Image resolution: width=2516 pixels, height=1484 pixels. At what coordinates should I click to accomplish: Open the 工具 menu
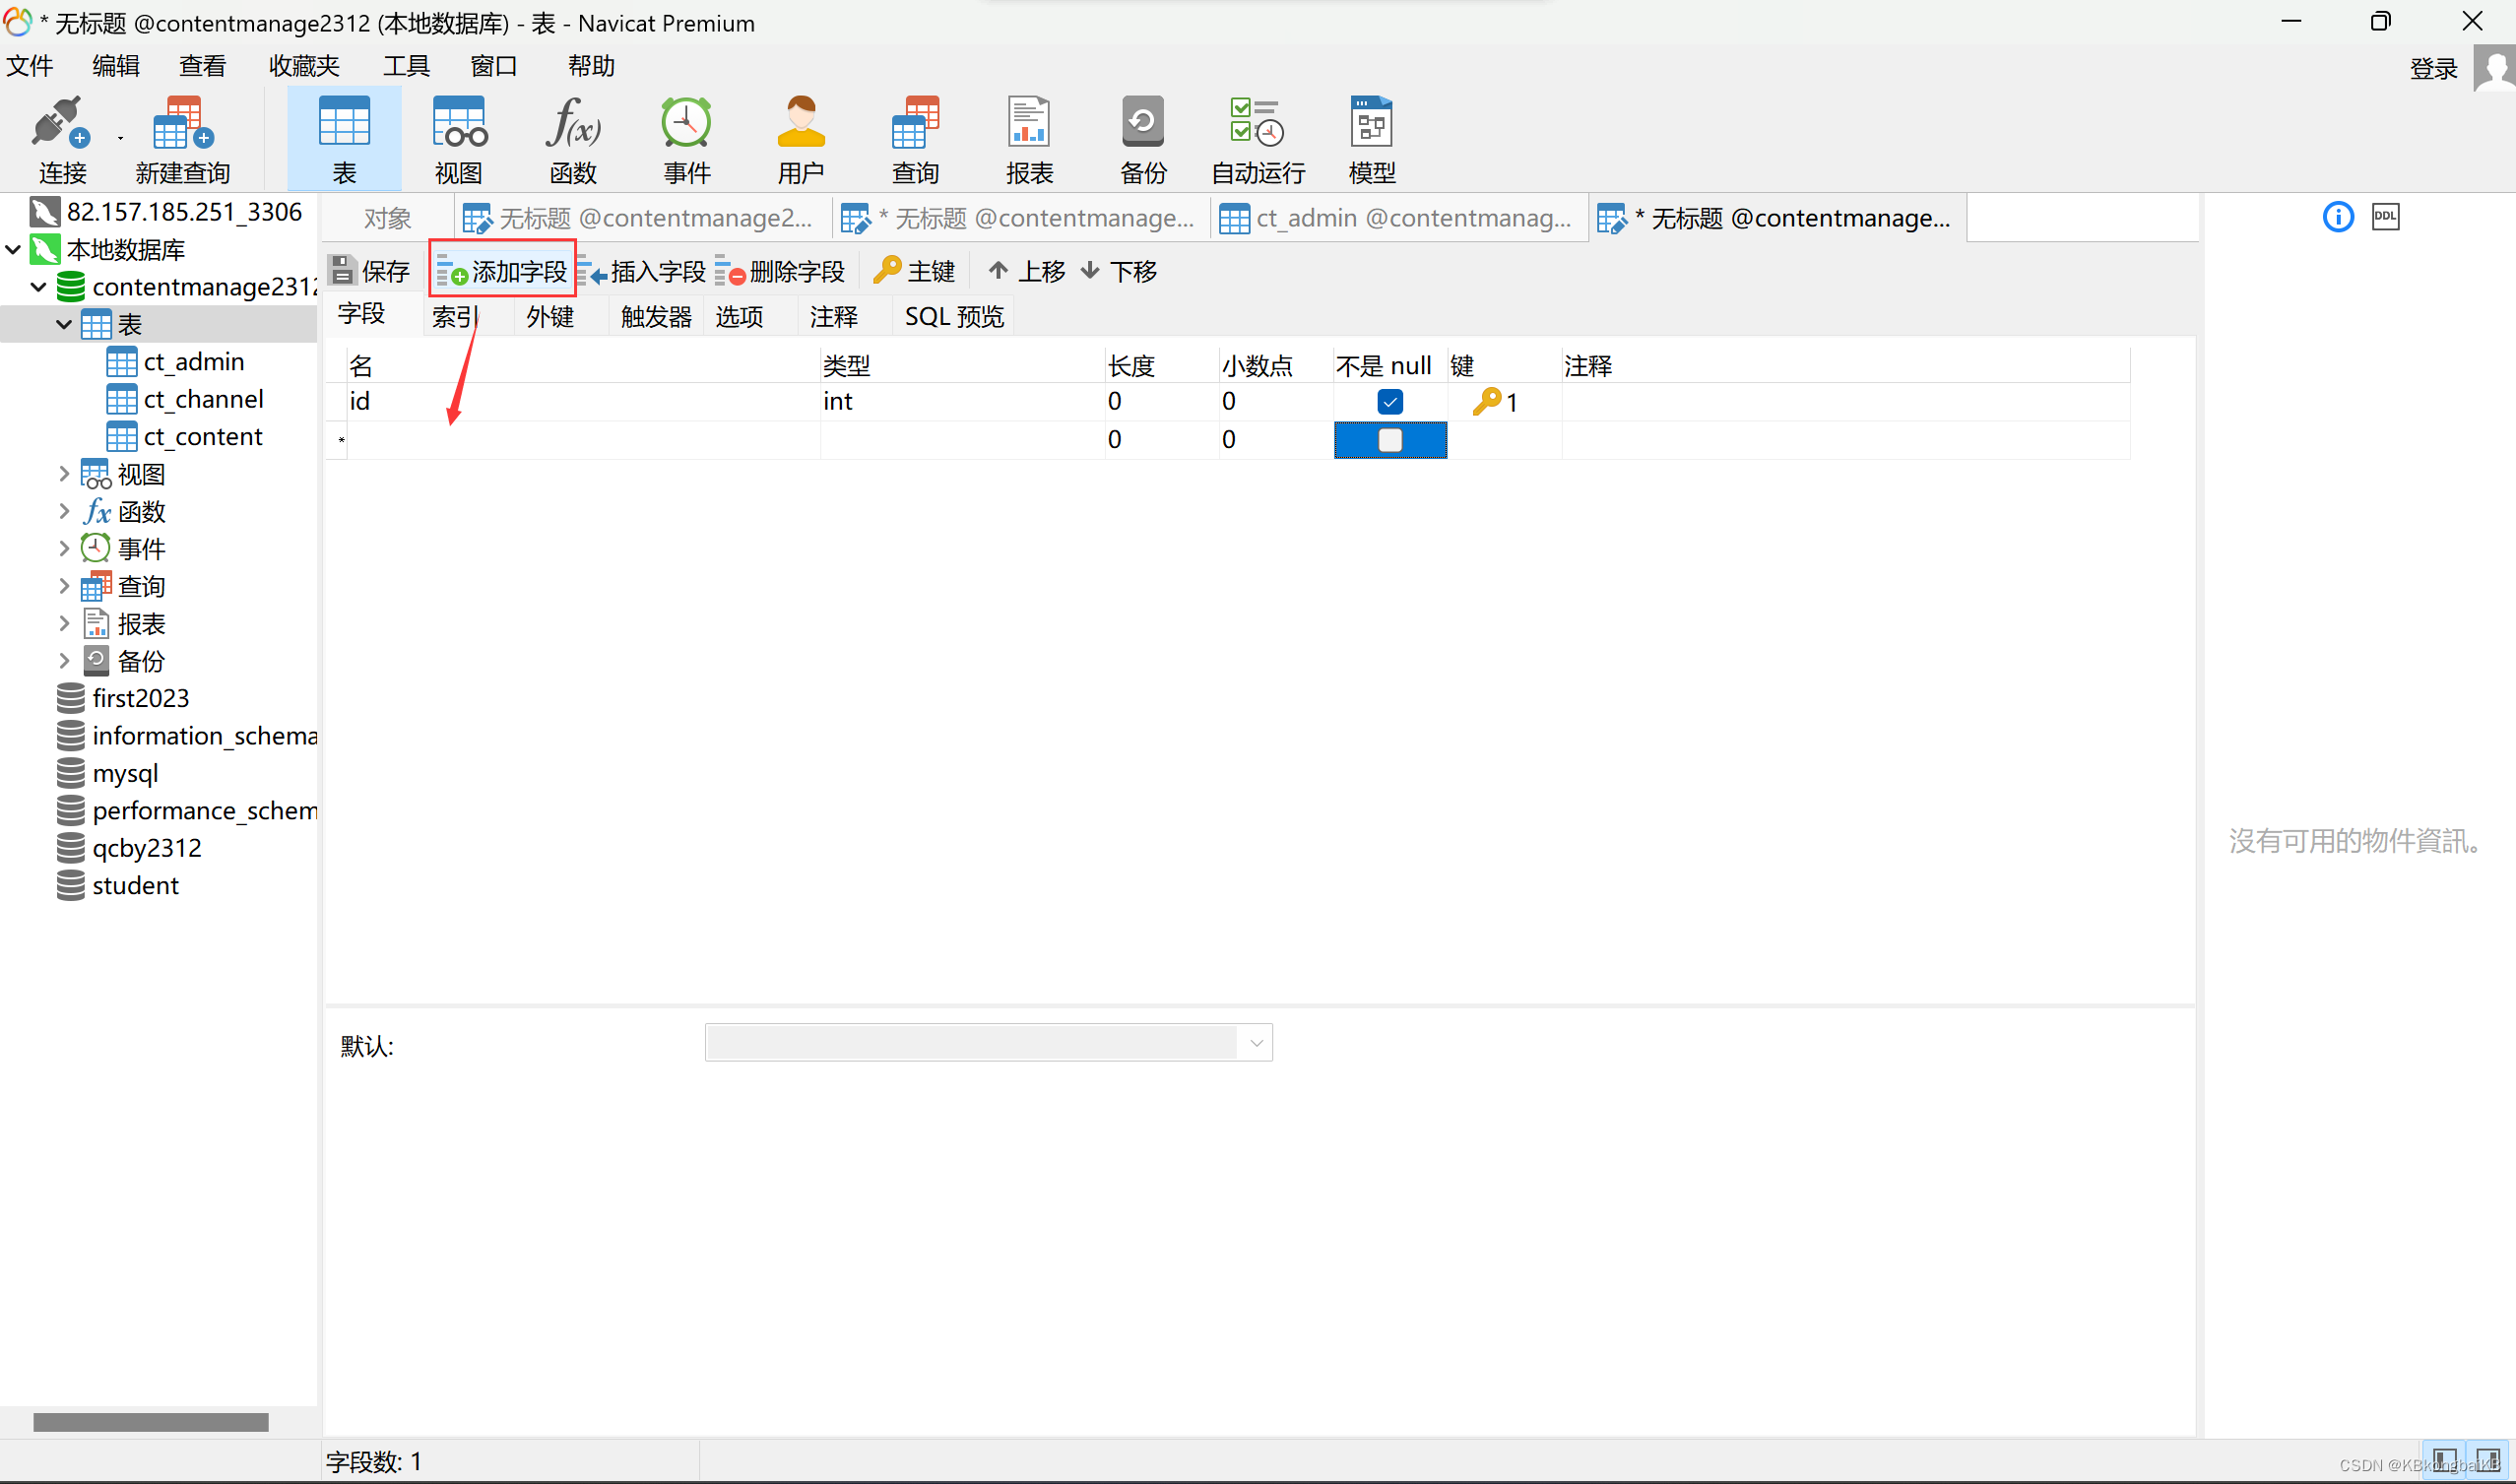[x=406, y=66]
